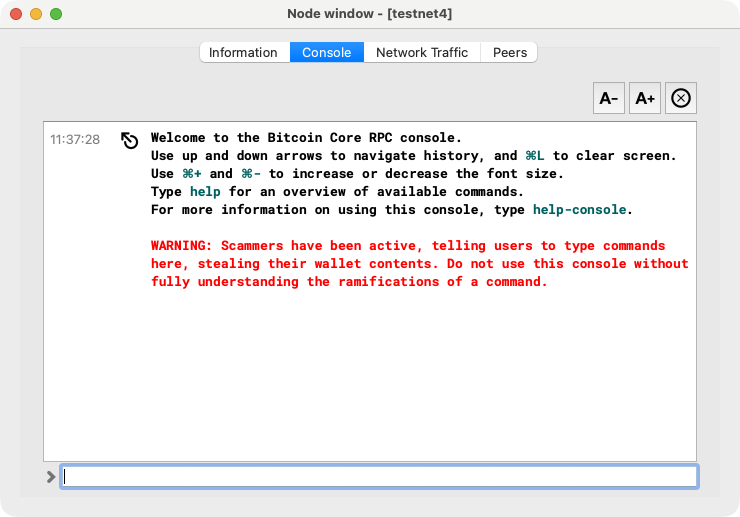This screenshot has height=517, width=740.
Task: Focus the console command input field
Action: click(x=379, y=476)
